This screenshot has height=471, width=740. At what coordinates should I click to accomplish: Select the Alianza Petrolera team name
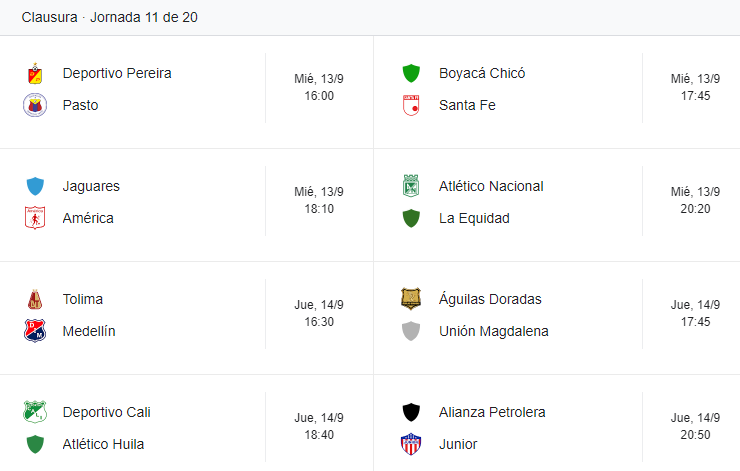492,412
